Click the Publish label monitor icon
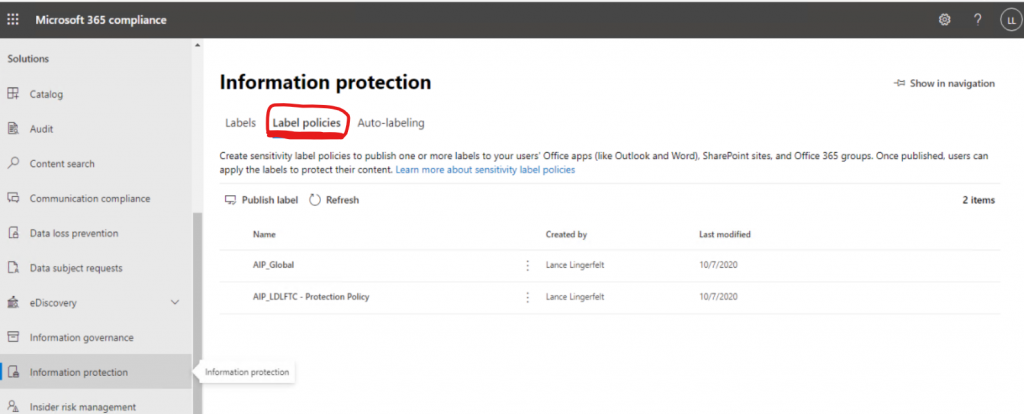 [230, 200]
